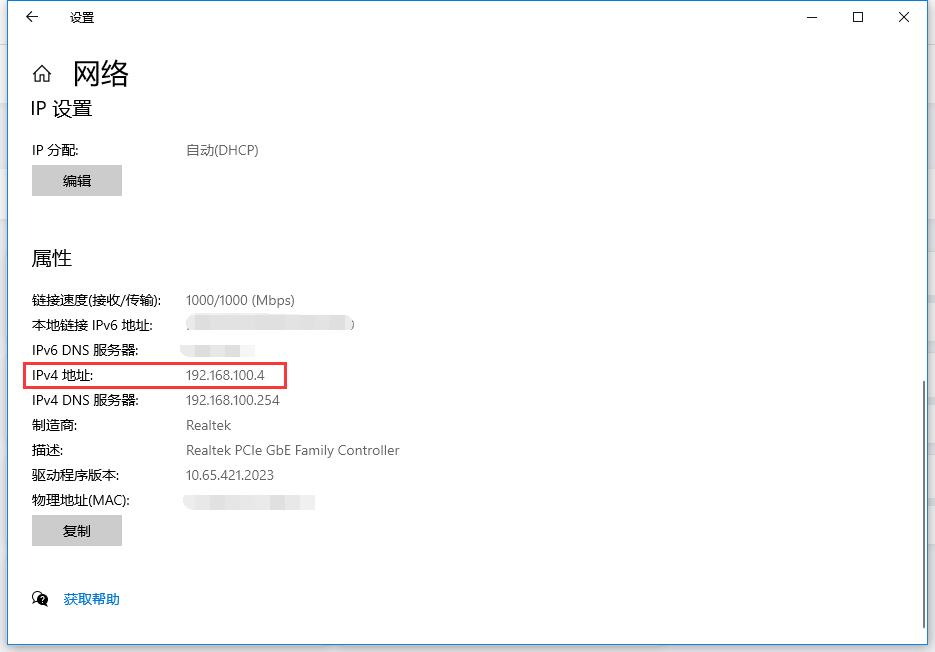Click the get help chat icon
Image resolution: width=935 pixels, height=652 pixels.
point(40,599)
